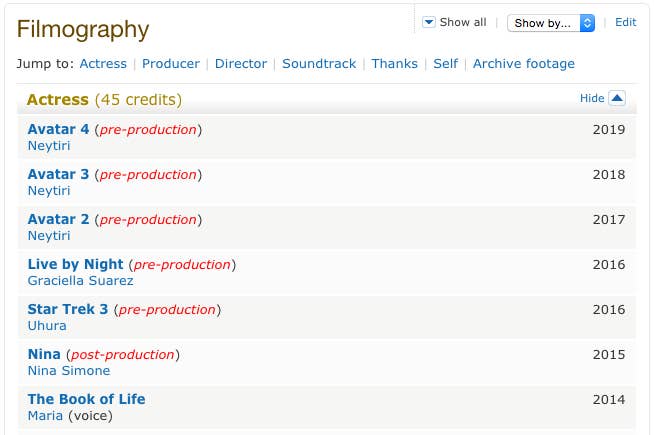This screenshot has width=654, height=435.
Task: Jump to Archive footage section
Action: (523, 64)
